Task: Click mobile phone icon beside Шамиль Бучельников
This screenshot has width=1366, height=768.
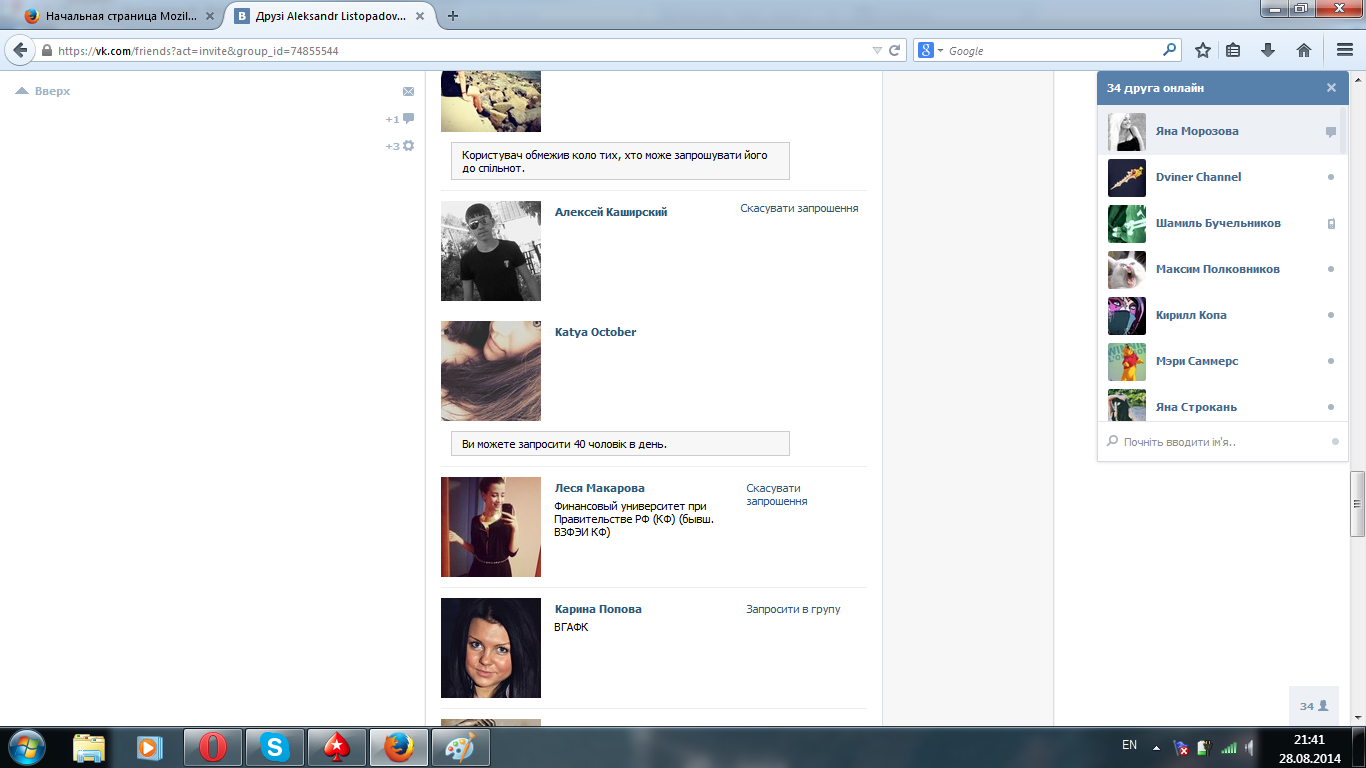Action: 1331,223
